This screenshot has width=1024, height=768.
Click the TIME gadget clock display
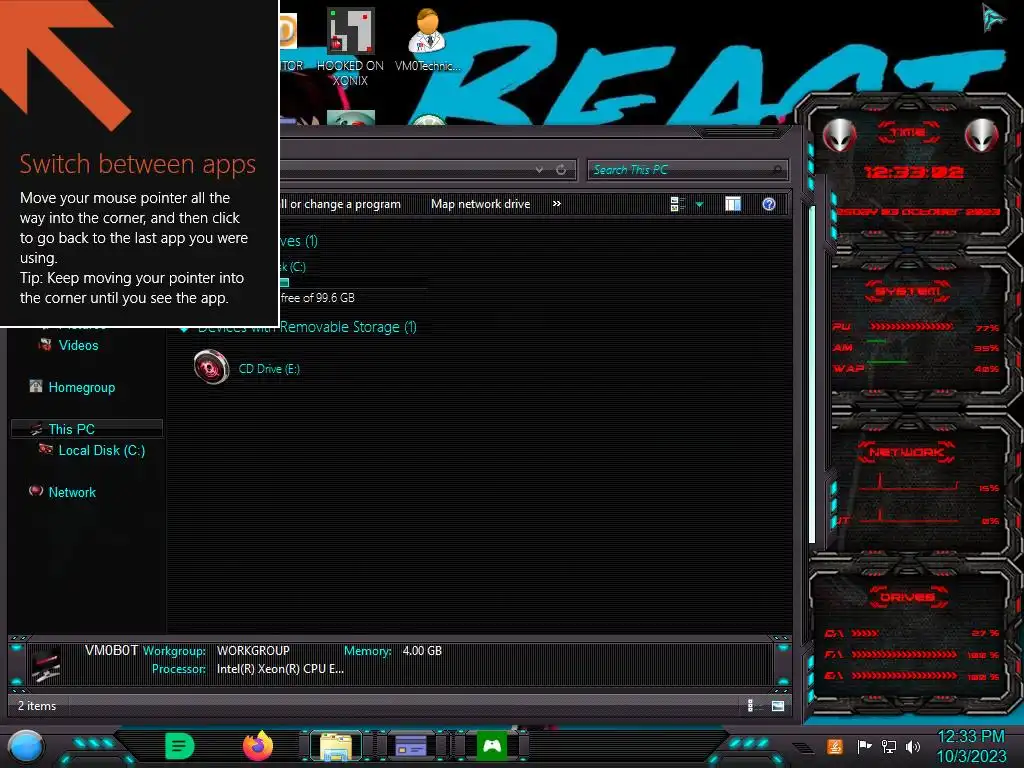point(913,172)
